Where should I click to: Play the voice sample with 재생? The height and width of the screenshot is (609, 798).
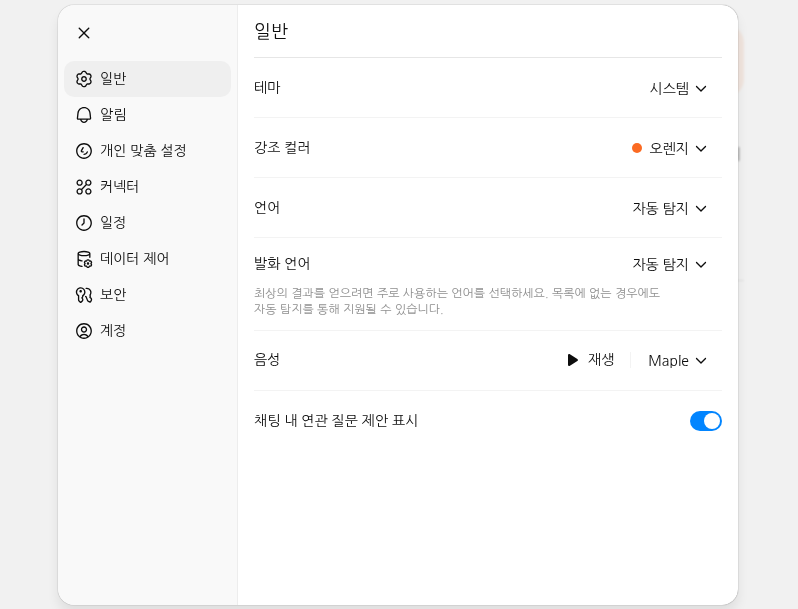pos(591,360)
